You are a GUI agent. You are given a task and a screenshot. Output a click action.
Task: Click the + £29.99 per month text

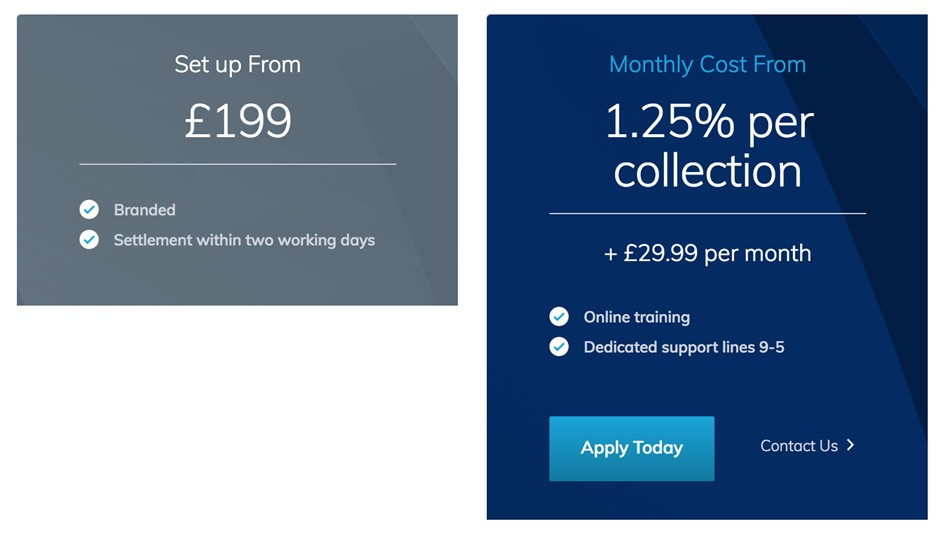click(x=708, y=253)
